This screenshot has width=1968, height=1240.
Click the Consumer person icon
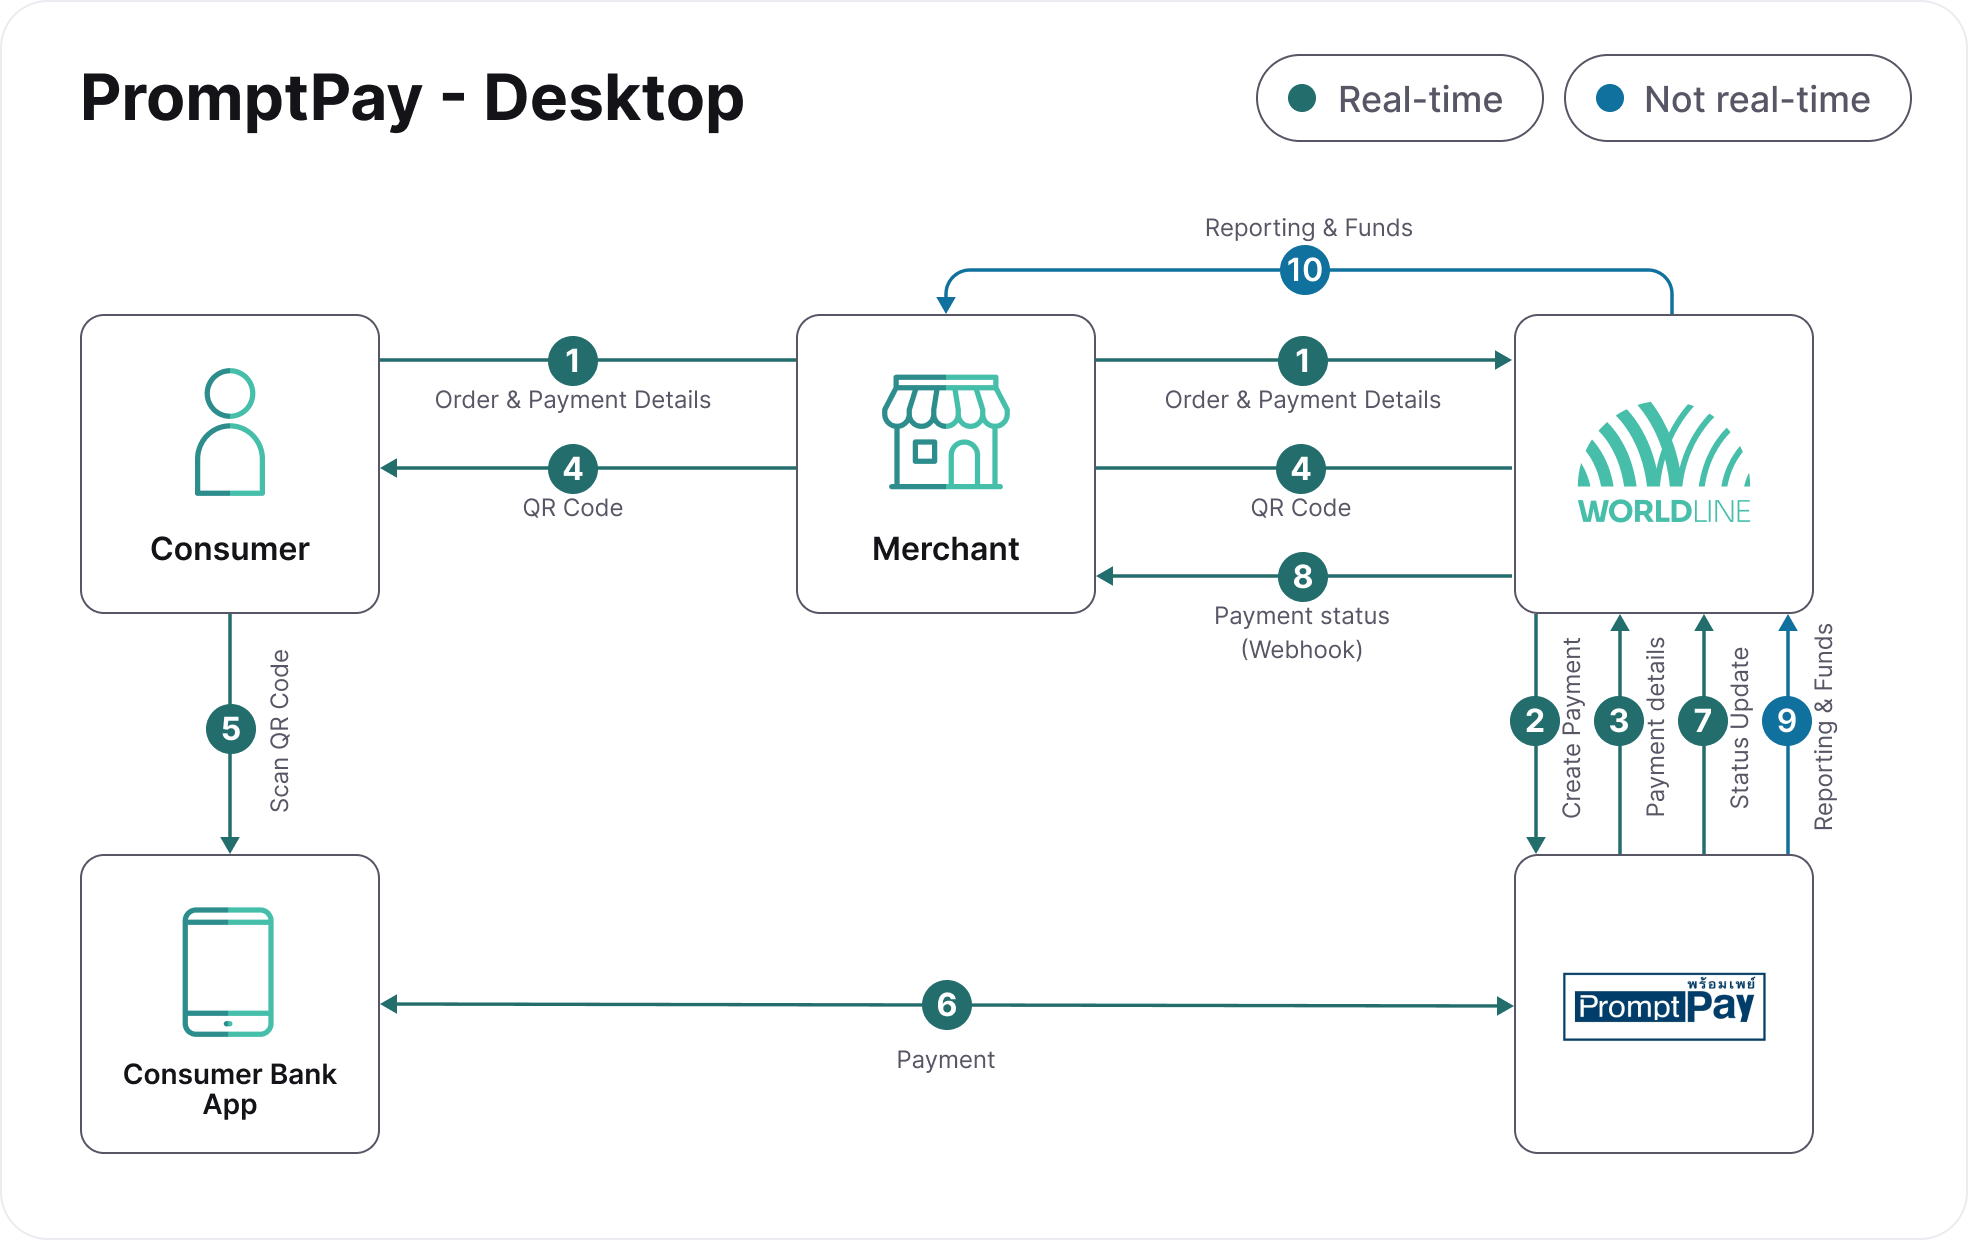(230, 432)
